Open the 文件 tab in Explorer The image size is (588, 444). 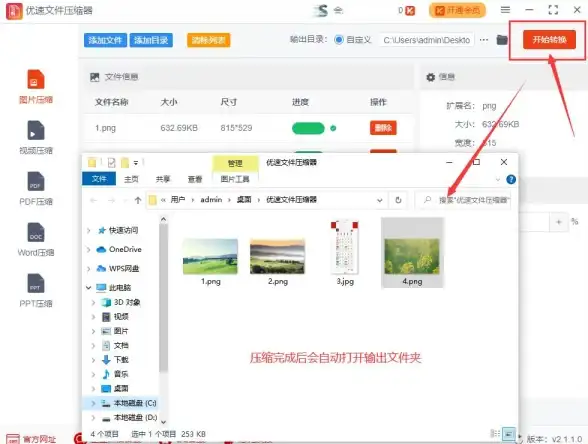click(x=99, y=179)
